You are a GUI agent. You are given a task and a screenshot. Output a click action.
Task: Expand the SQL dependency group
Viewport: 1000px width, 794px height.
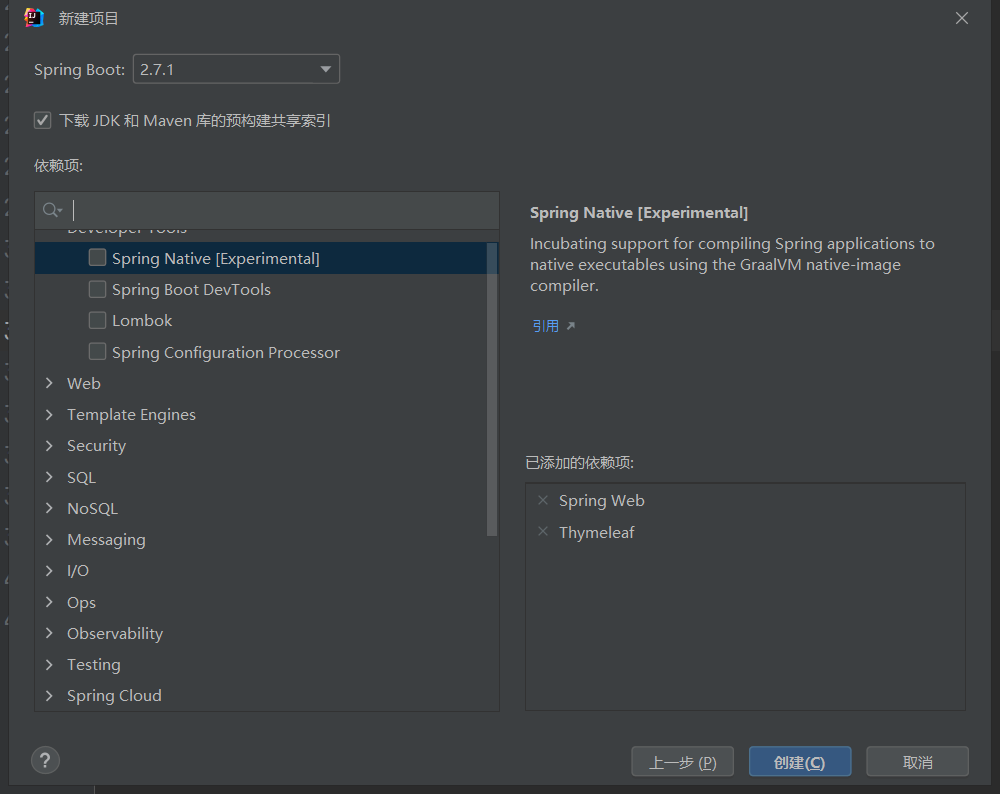pyautogui.click(x=49, y=478)
